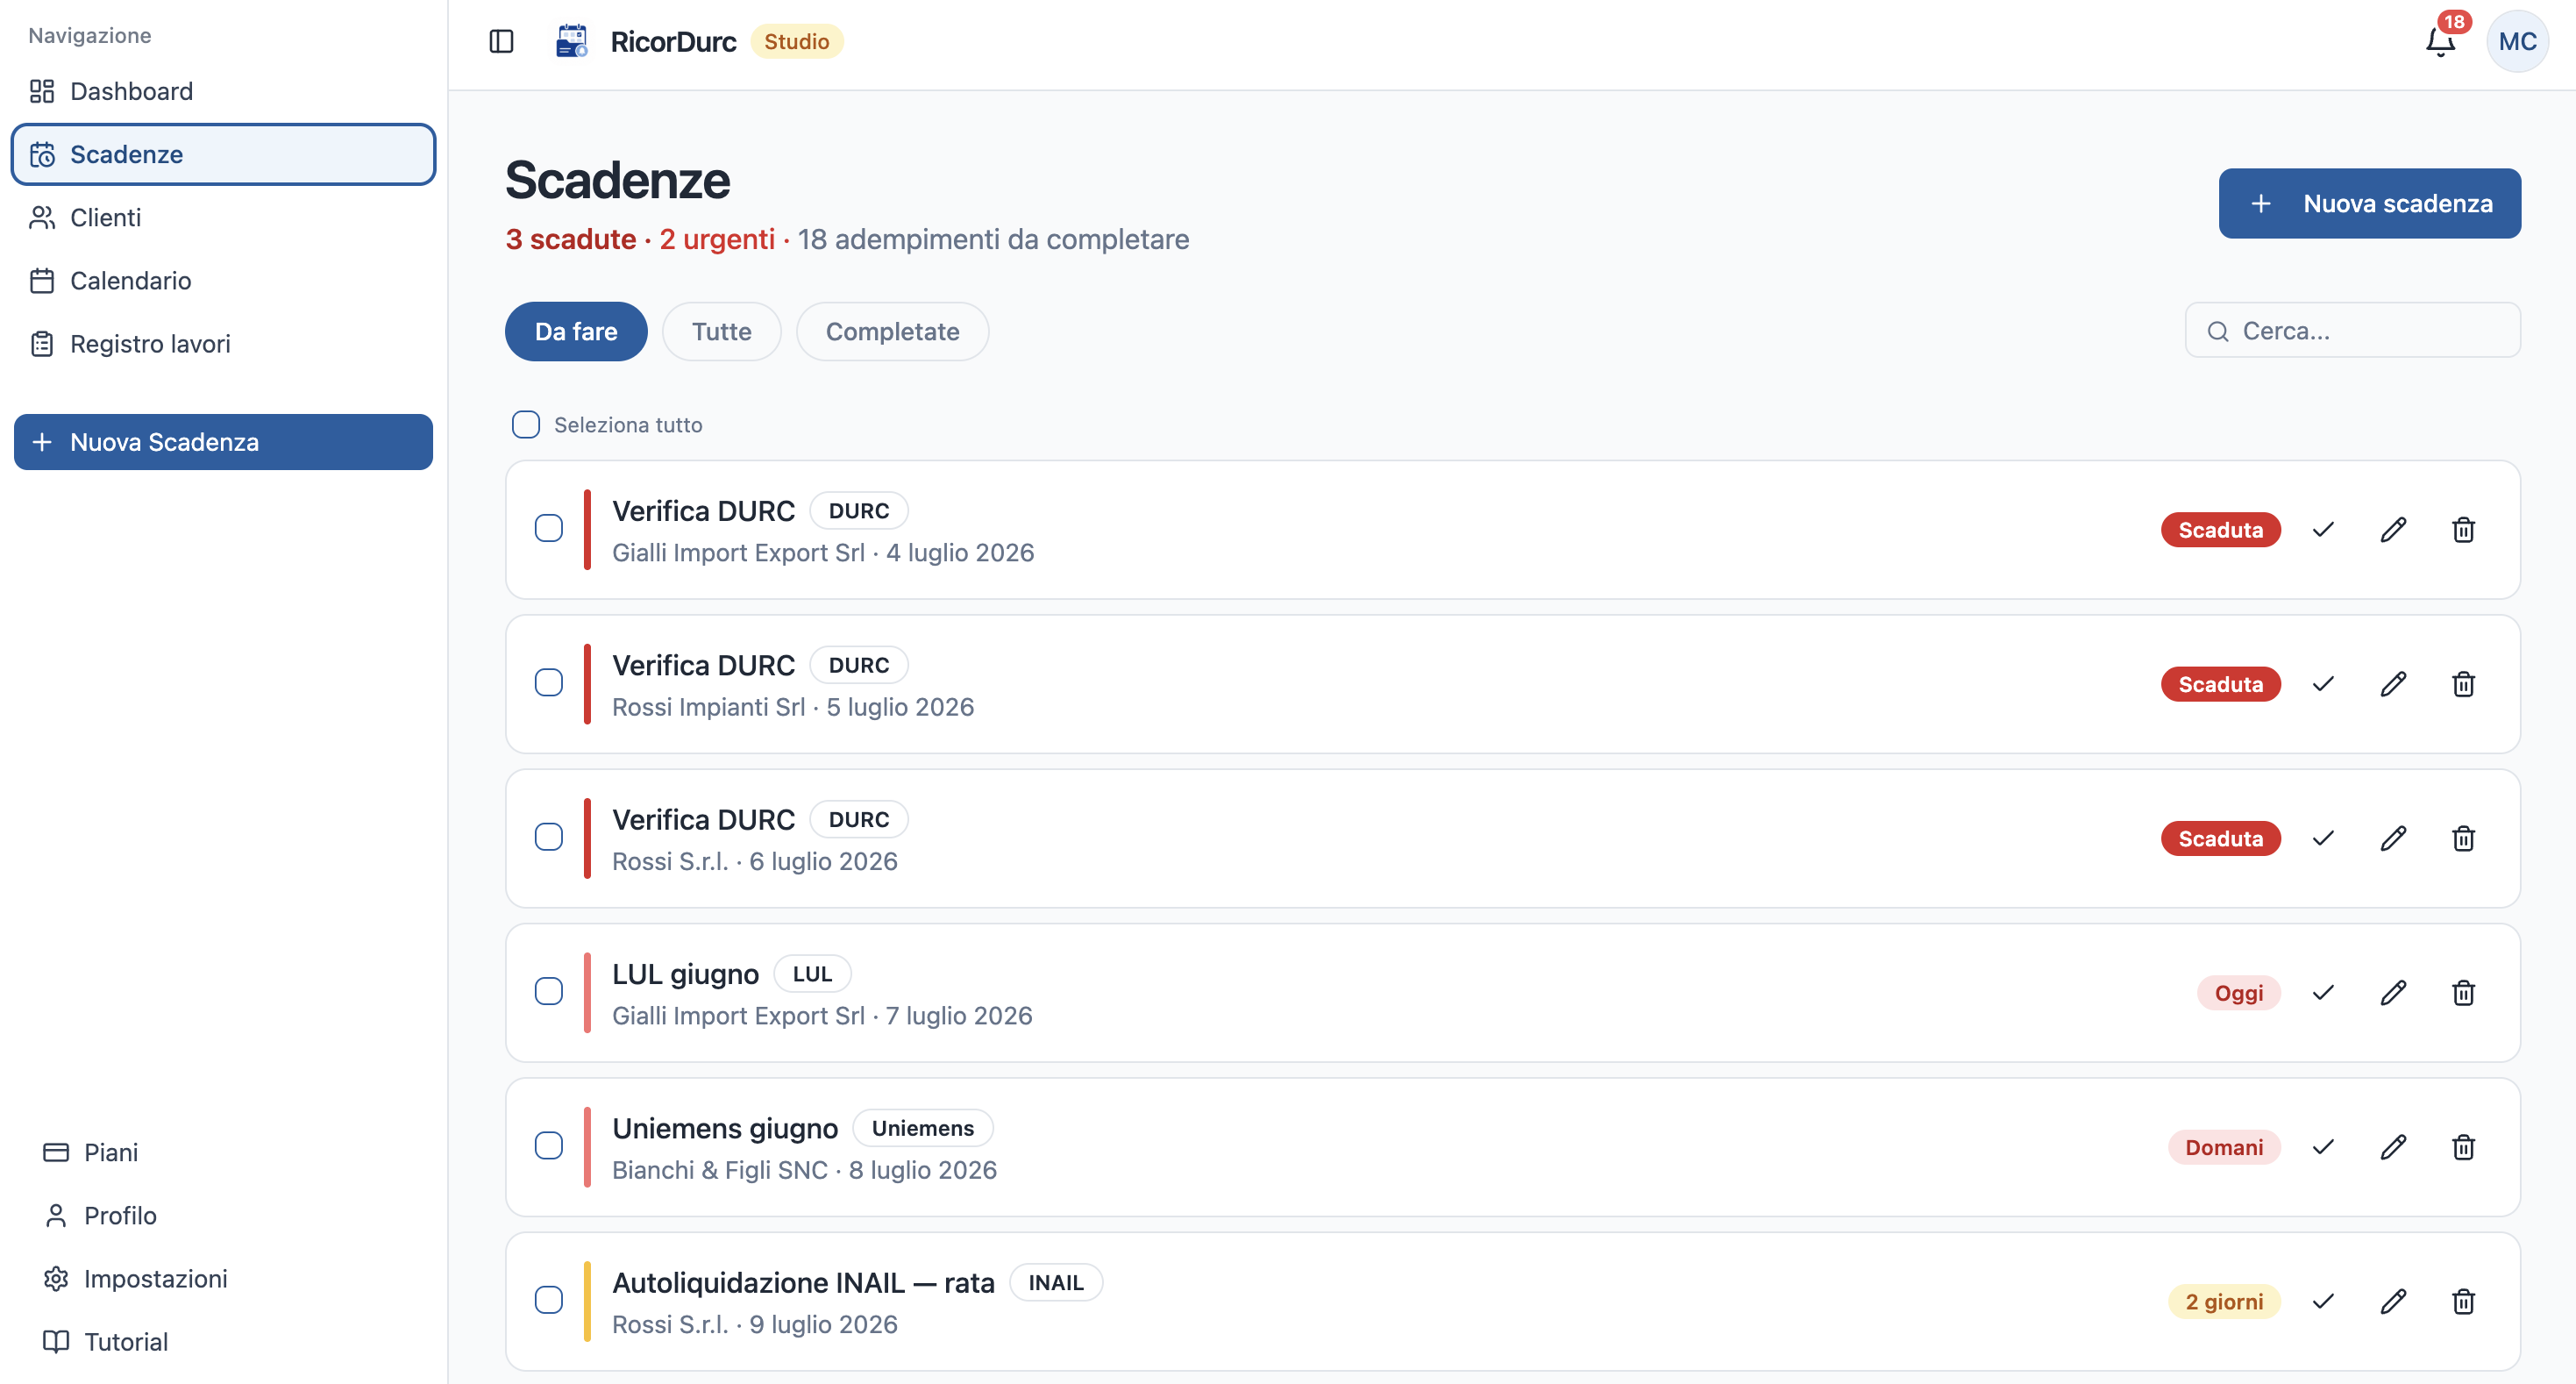
Task: Focus the Cerca search field
Action: point(2352,330)
